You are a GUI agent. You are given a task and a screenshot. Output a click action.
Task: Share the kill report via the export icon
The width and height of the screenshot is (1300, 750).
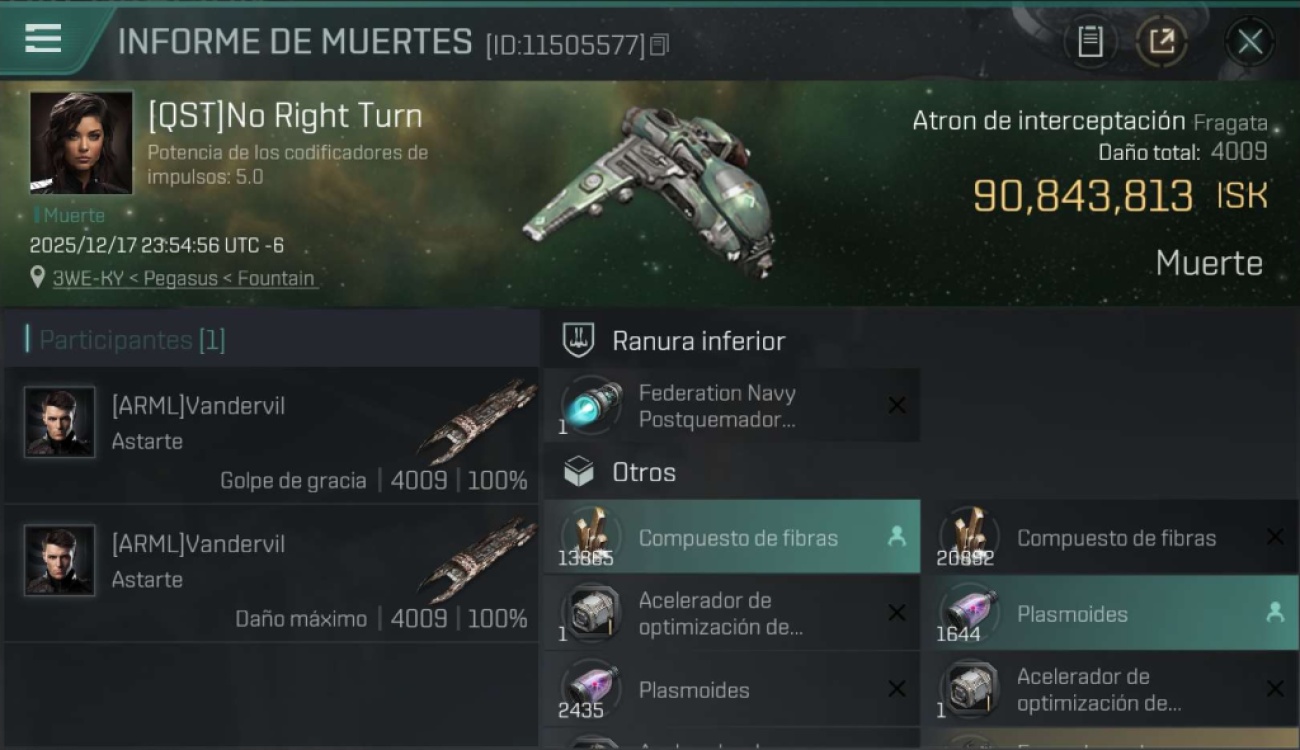pos(1161,42)
